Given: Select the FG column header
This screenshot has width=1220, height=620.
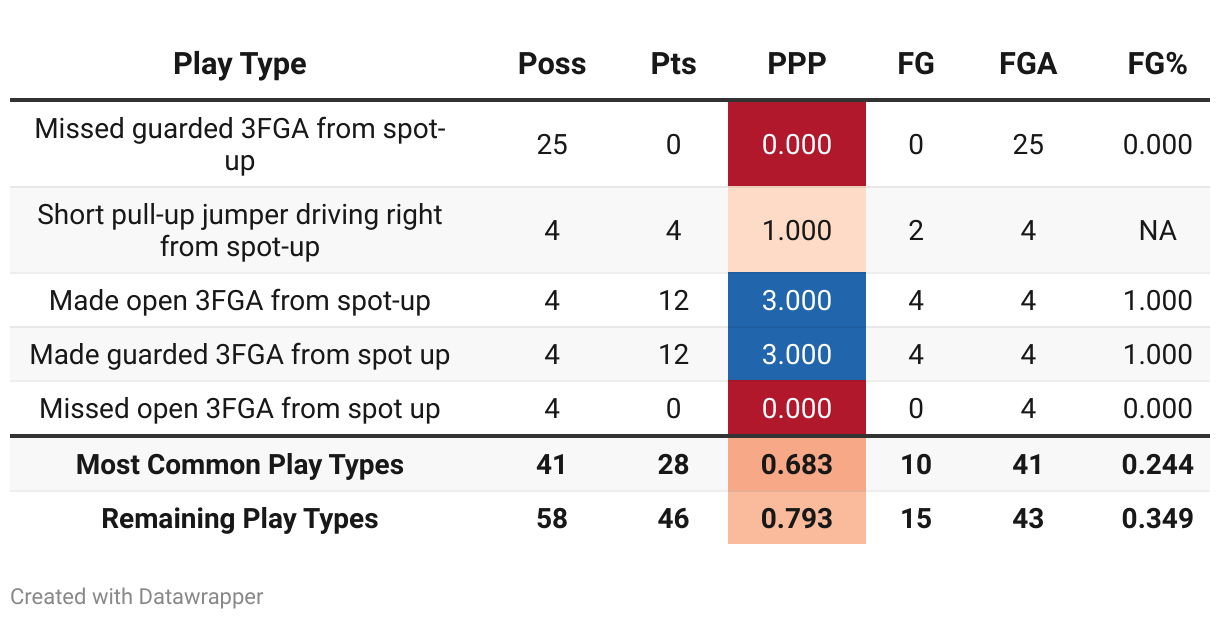Looking at the screenshot, I should tap(916, 64).
